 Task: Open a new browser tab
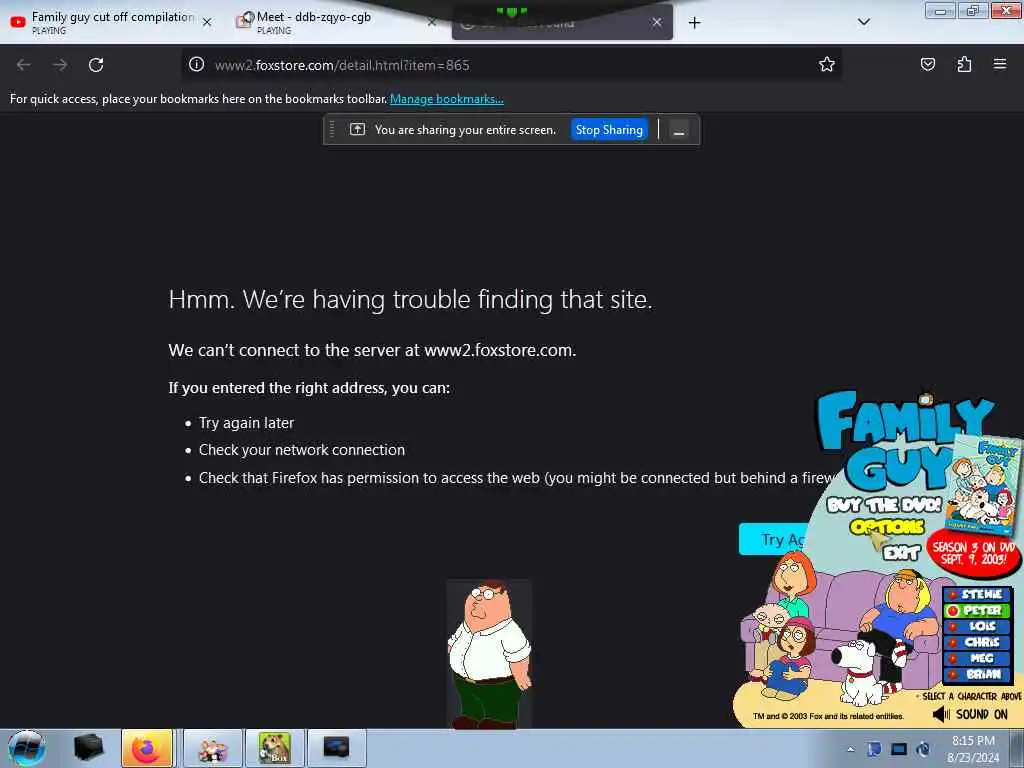[x=694, y=23]
